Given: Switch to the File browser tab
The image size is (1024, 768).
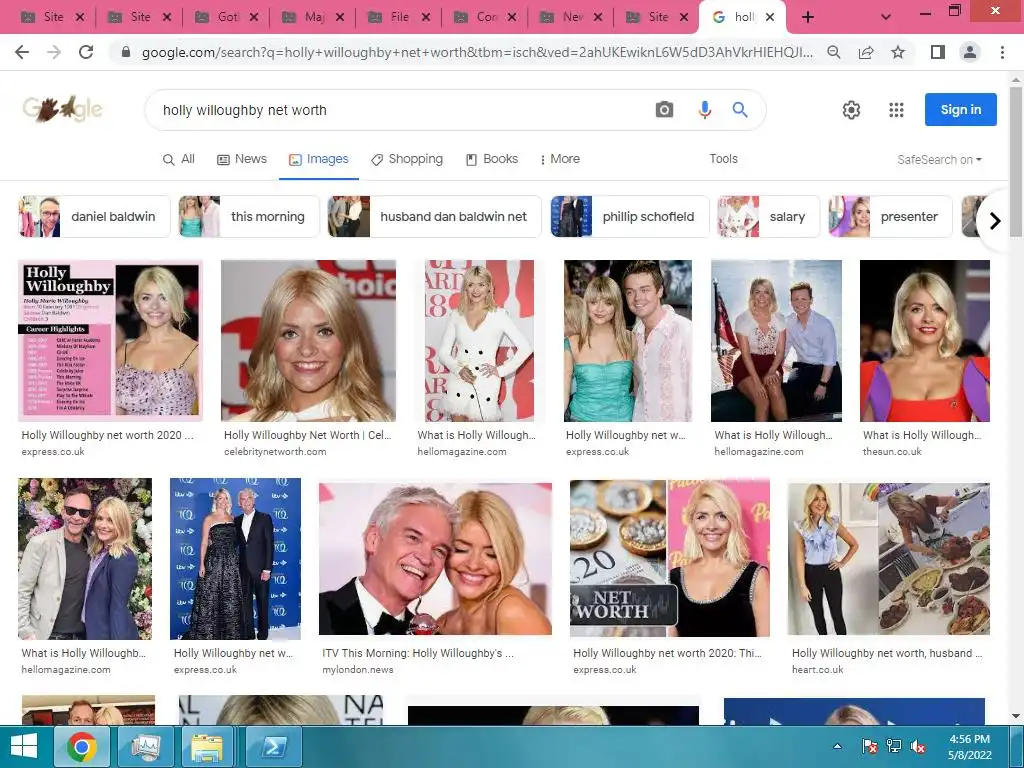Looking at the screenshot, I should [398, 17].
